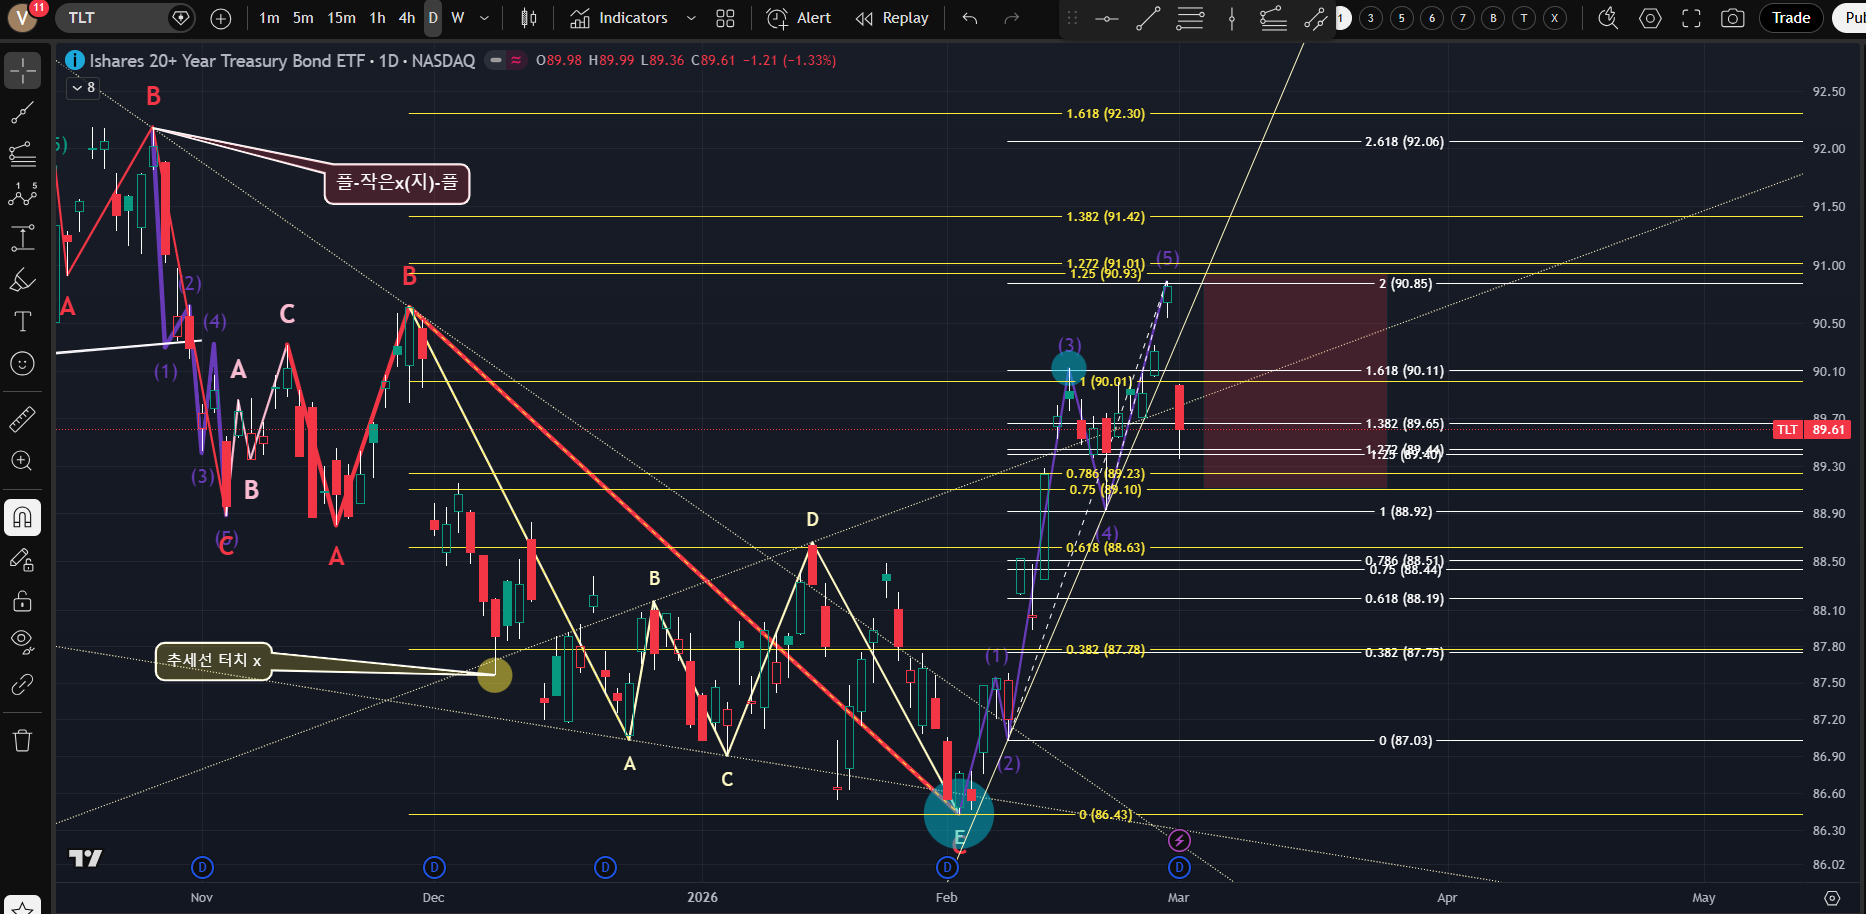Enter fullscreen mode

tap(1691, 18)
